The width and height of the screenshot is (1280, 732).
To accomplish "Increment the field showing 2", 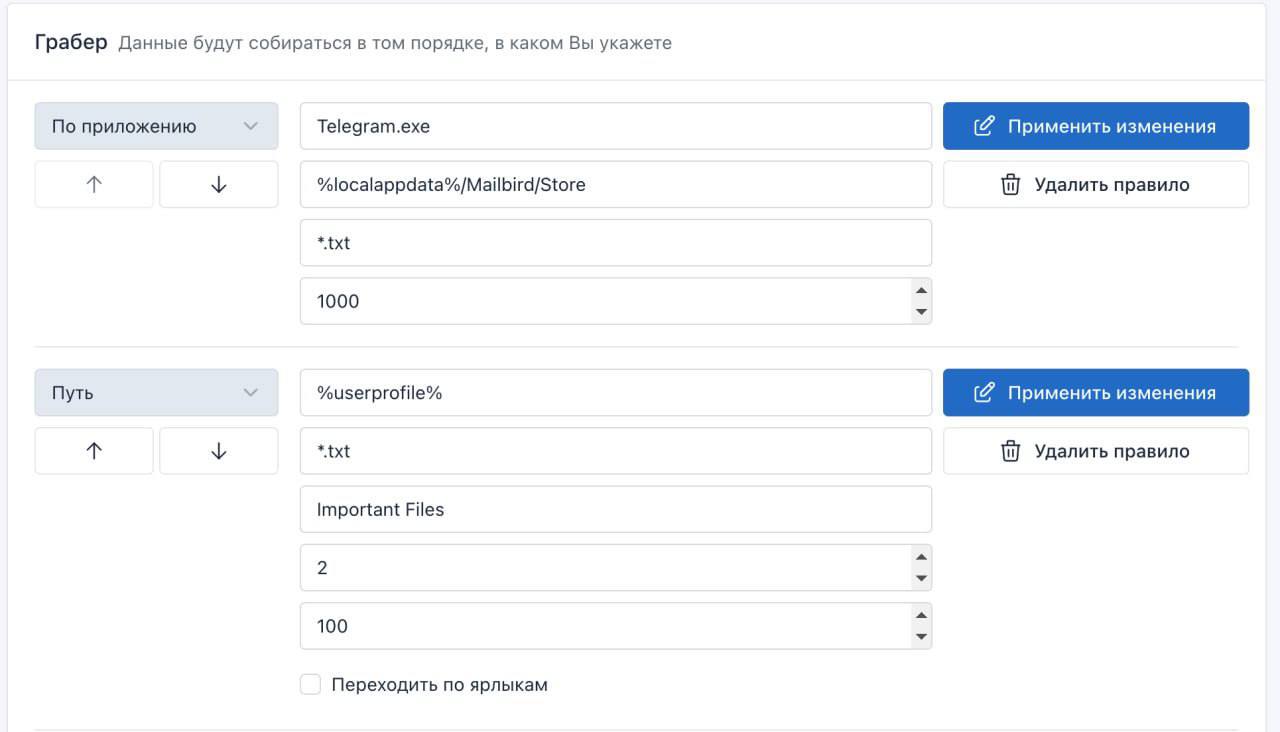I will coord(921,558).
